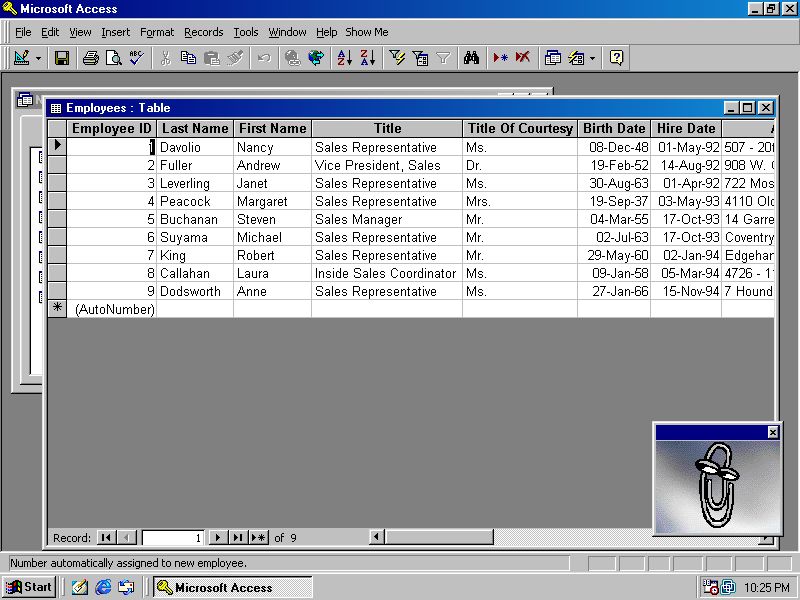Delete the selected record from the toolbar

pyautogui.click(x=522, y=57)
